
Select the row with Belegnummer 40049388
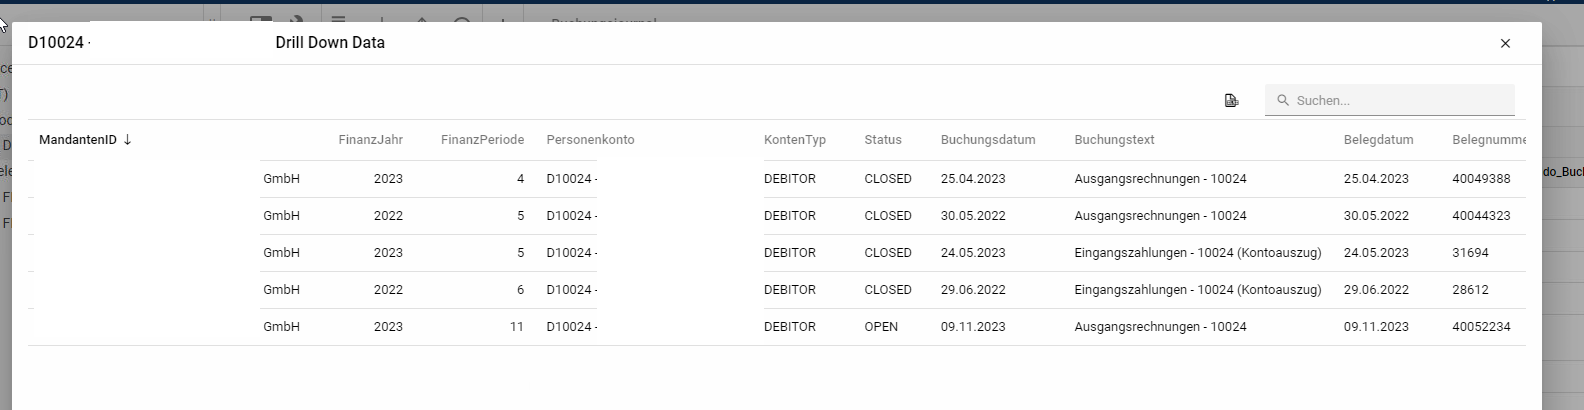pyautogui.click(x=1481, y=179)
